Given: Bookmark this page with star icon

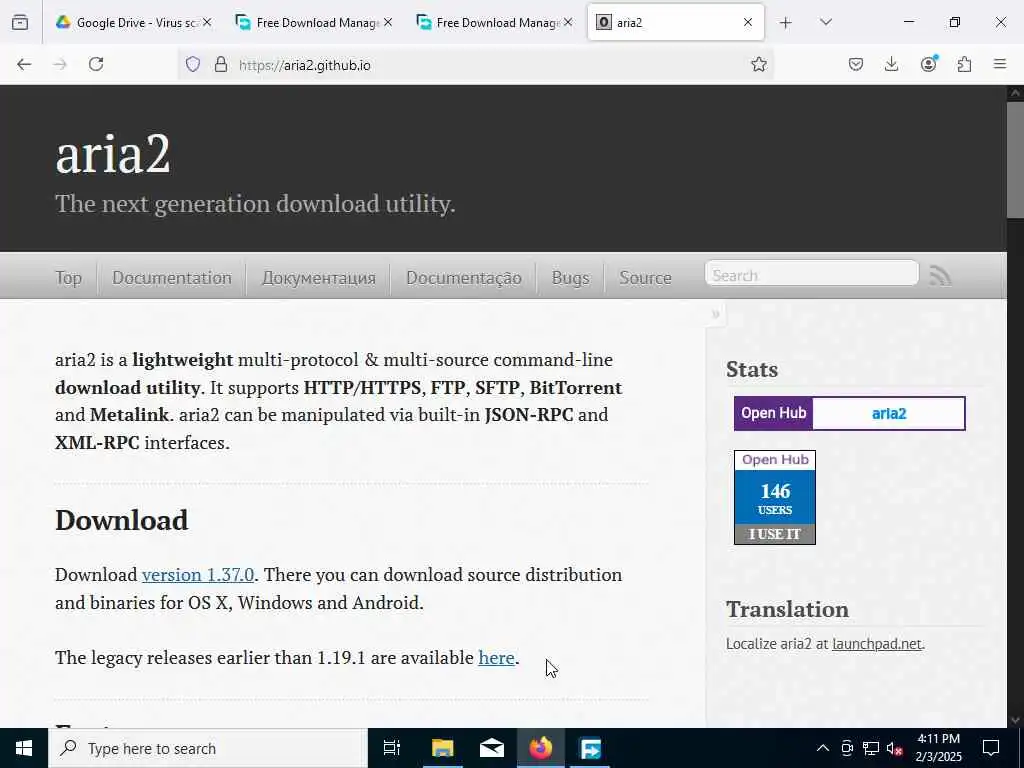Looking at the screenshot, I should tap(758, 64).
